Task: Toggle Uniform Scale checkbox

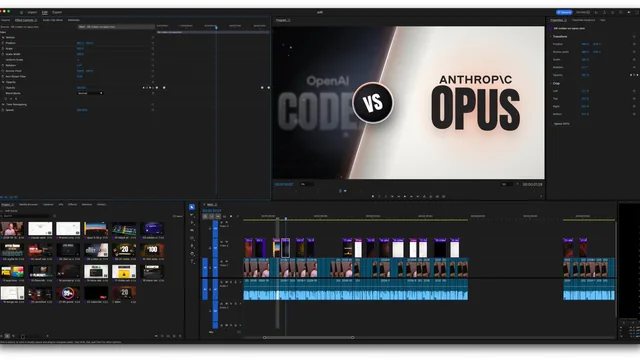Action: pos(78,60)
